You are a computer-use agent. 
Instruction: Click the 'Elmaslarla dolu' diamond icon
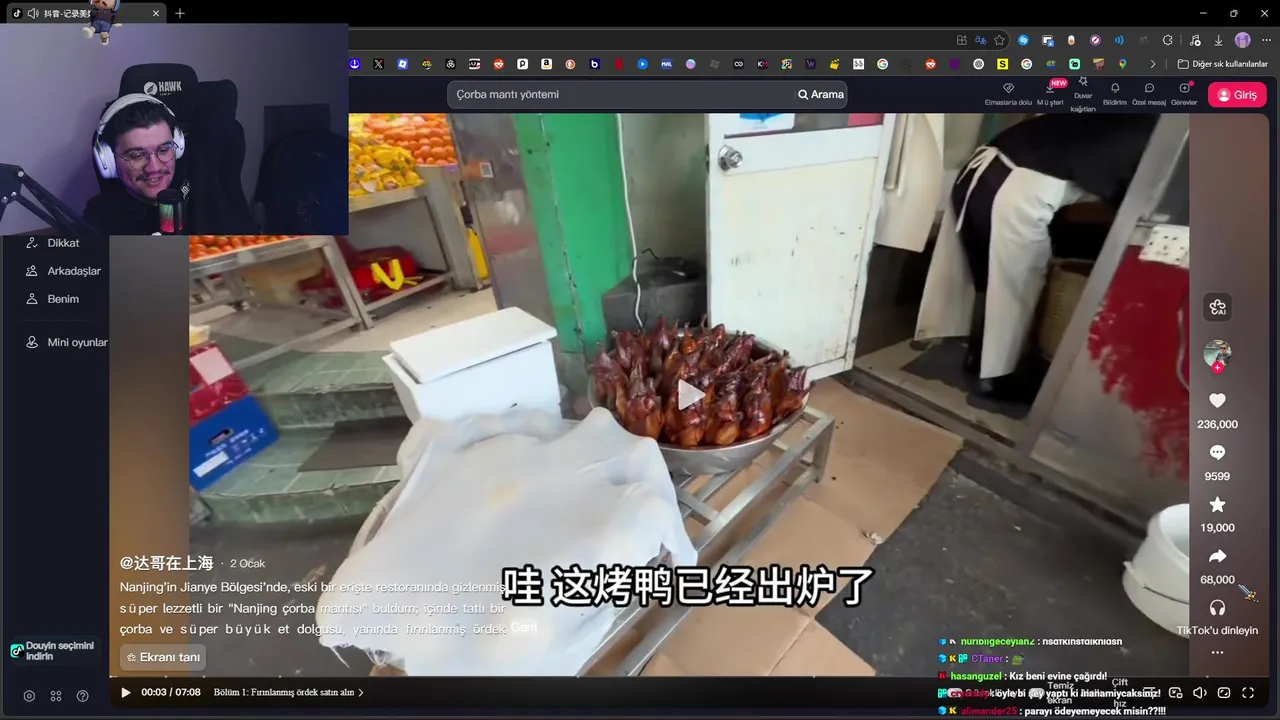click(x=1008, y=94)
